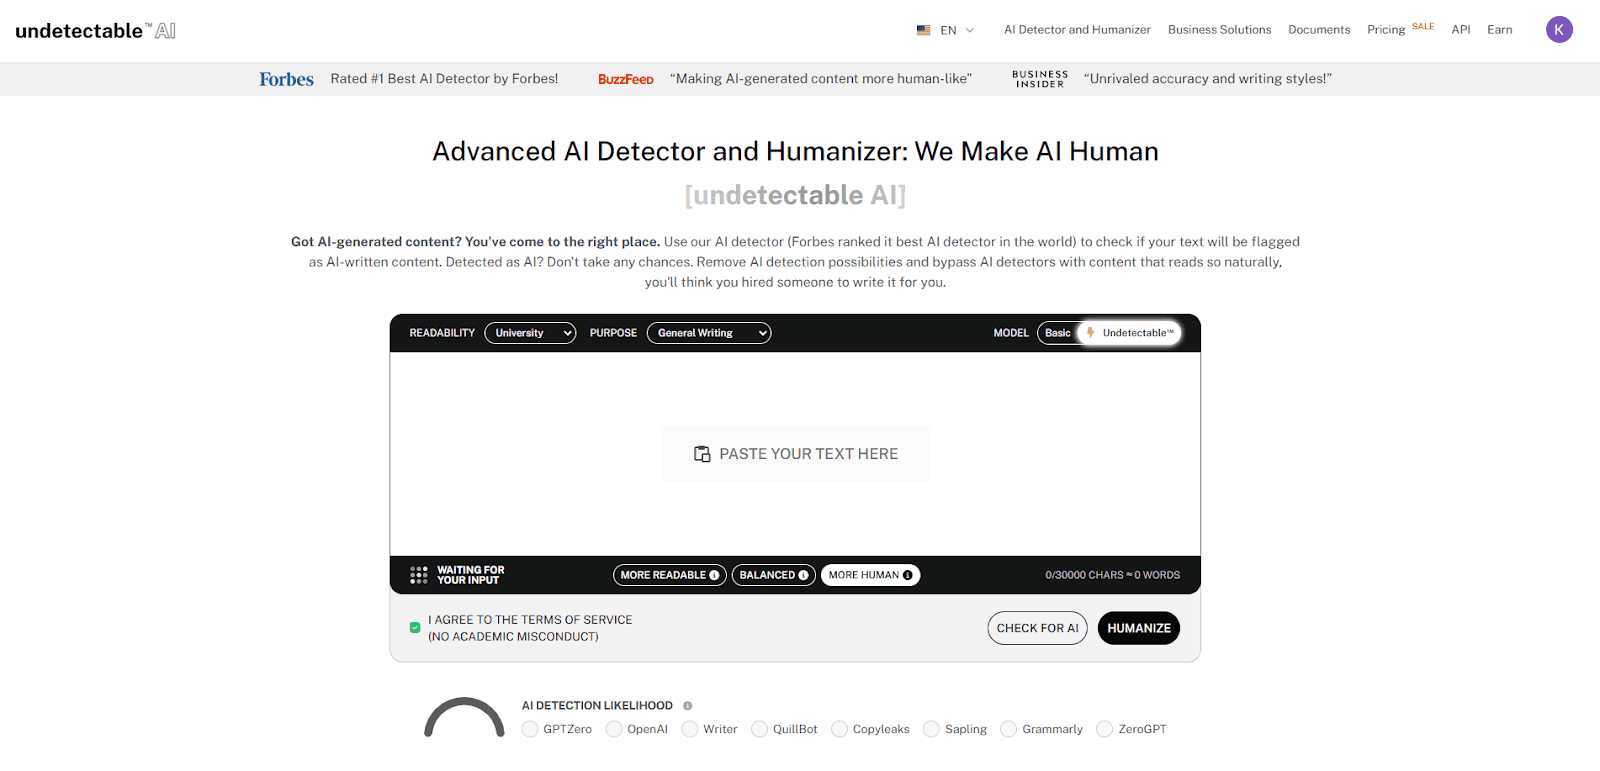Expand the EN language selector

pyautogui.click(x=957, y=30)
